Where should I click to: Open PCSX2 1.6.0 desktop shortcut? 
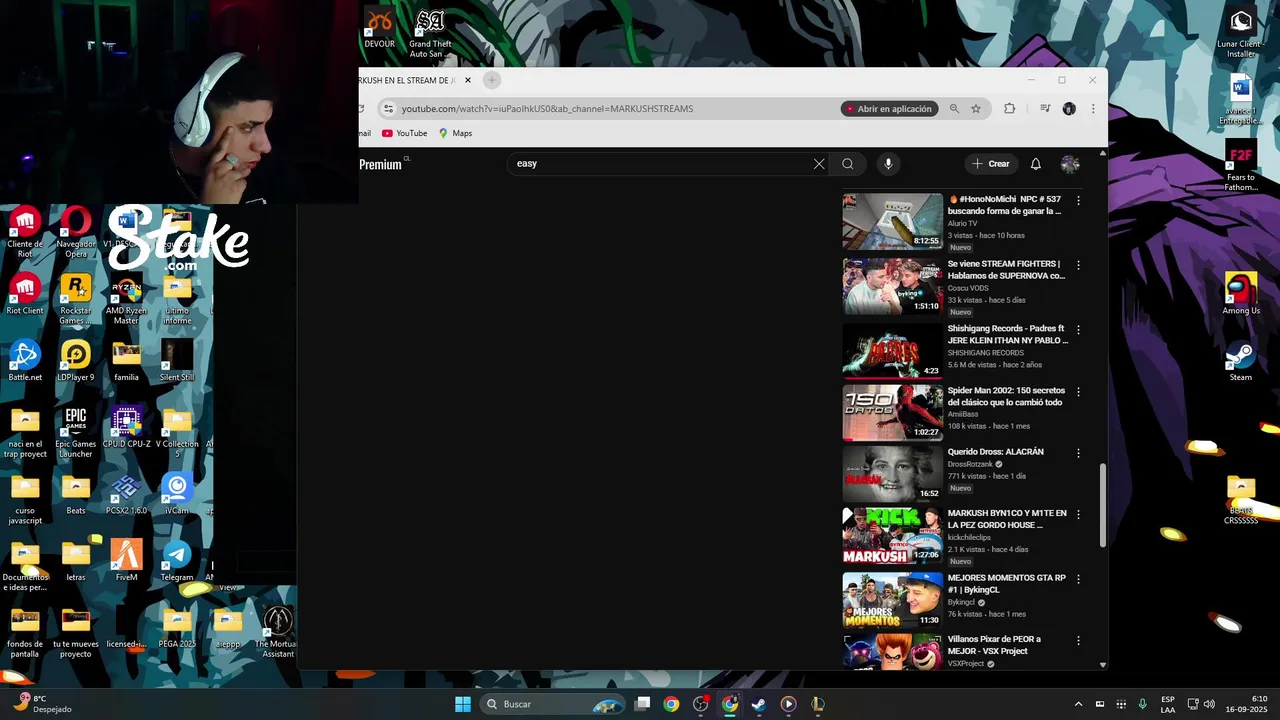point(126,494)
